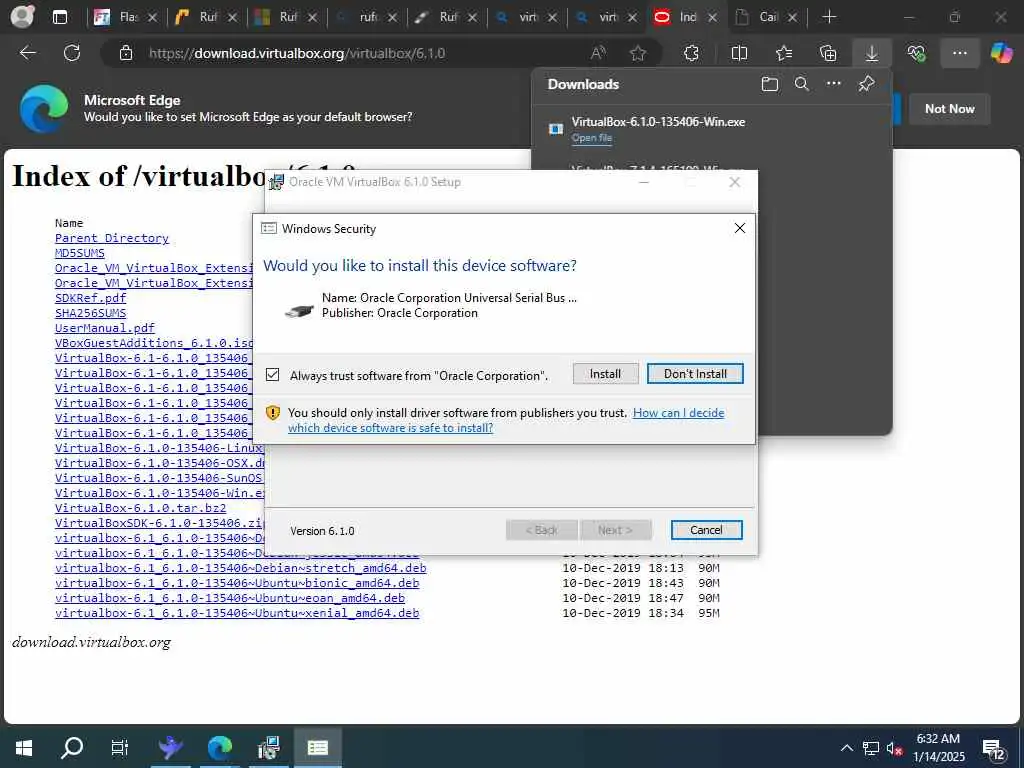The height and width of the screenshot is (768, 1024).
Task: Open Split screen icon
Action: [x=739, y=53]
